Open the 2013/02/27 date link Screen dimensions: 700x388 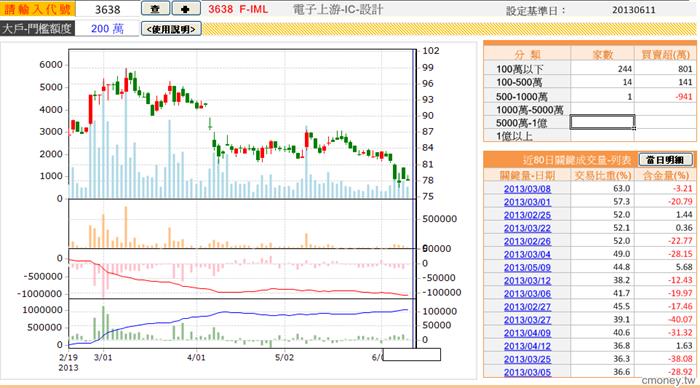pyautogui.click(x=527, y=307)
